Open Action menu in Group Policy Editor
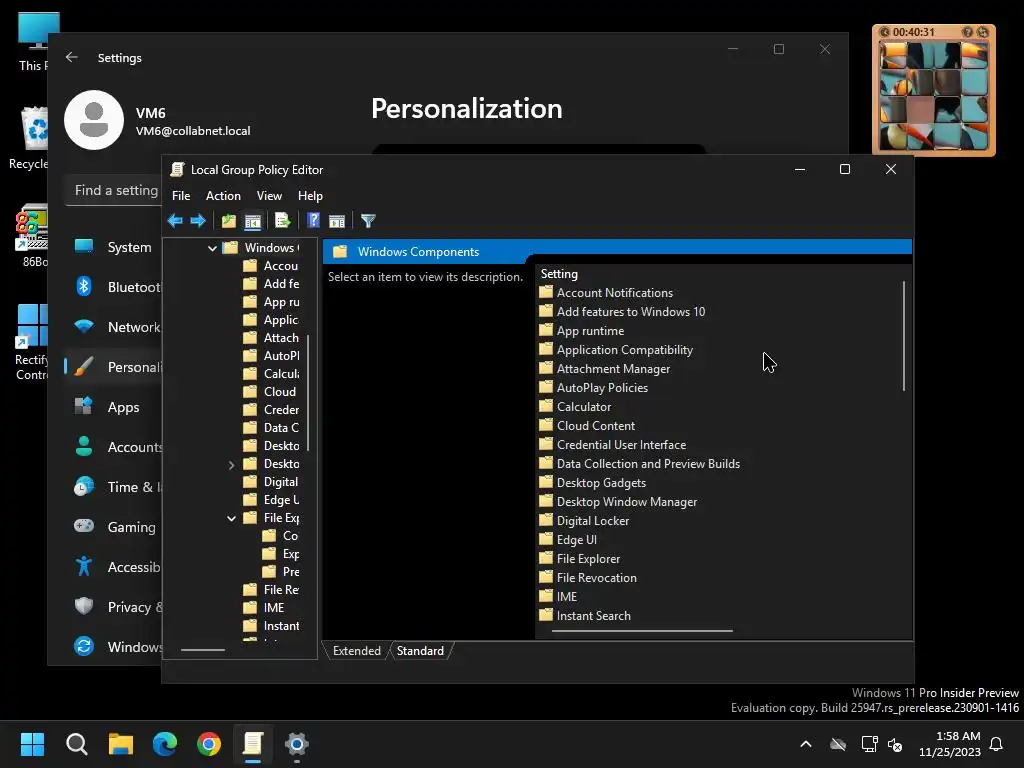 (x=223, y=196)
